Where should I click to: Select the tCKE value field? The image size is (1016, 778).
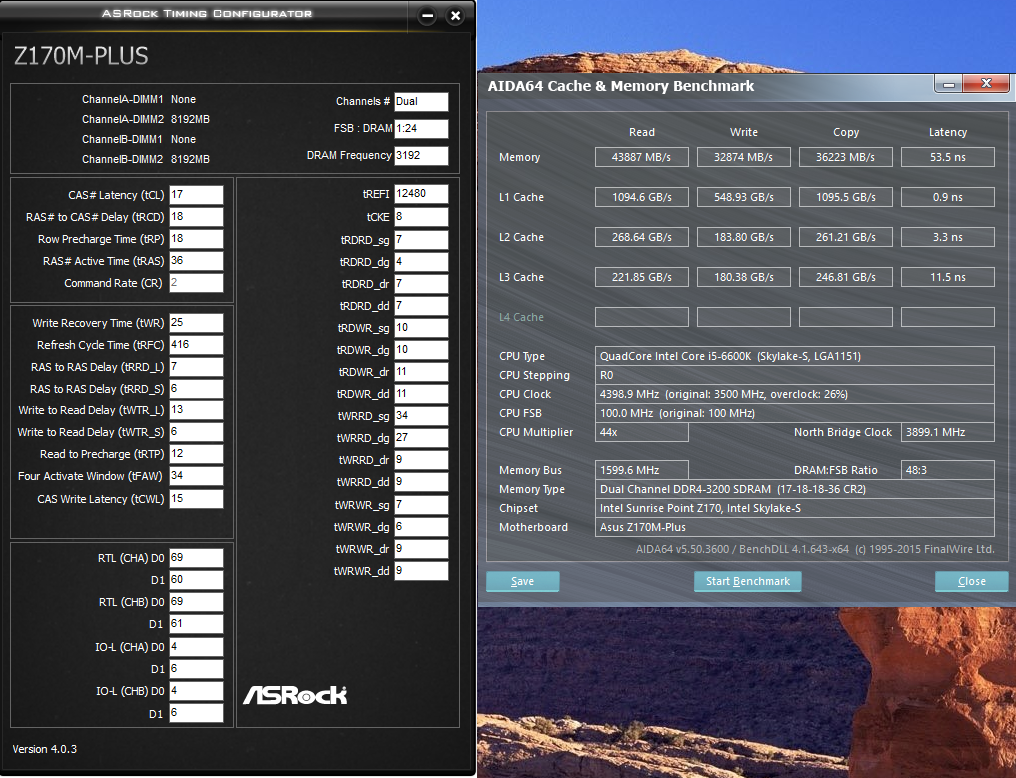(421, 217)
